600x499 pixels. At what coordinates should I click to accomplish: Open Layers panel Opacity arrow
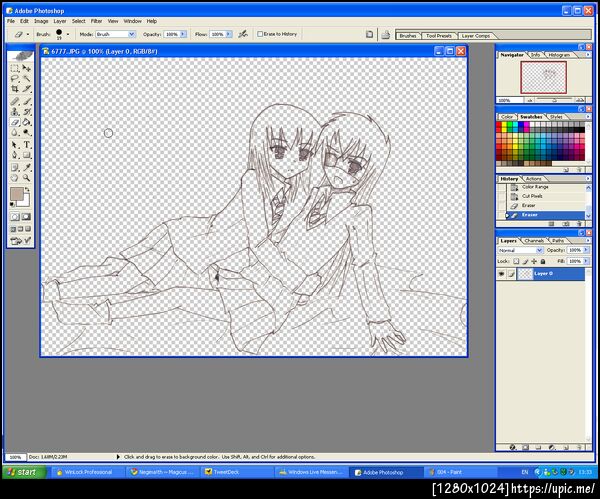586,250
